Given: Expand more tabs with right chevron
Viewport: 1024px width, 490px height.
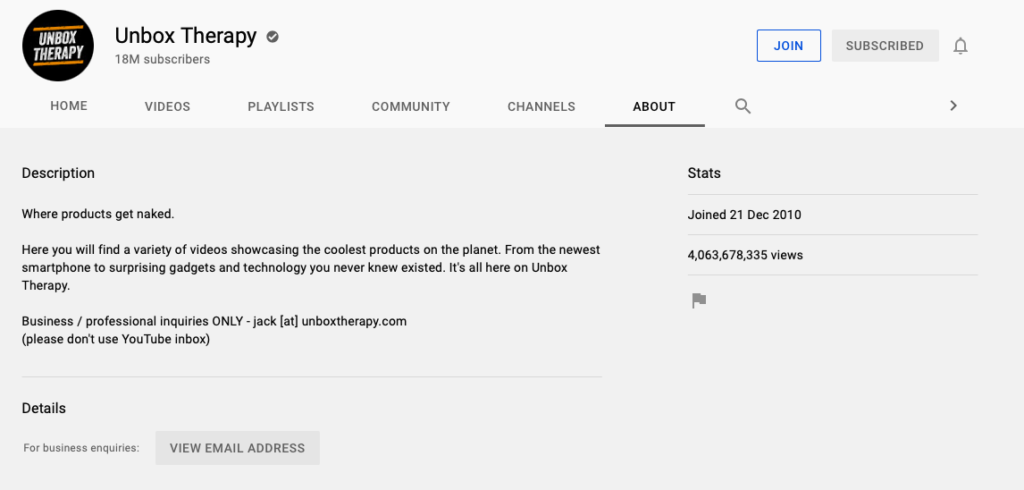Looking at the screenshot, I should pyautogui.click(x=953, y=106).
